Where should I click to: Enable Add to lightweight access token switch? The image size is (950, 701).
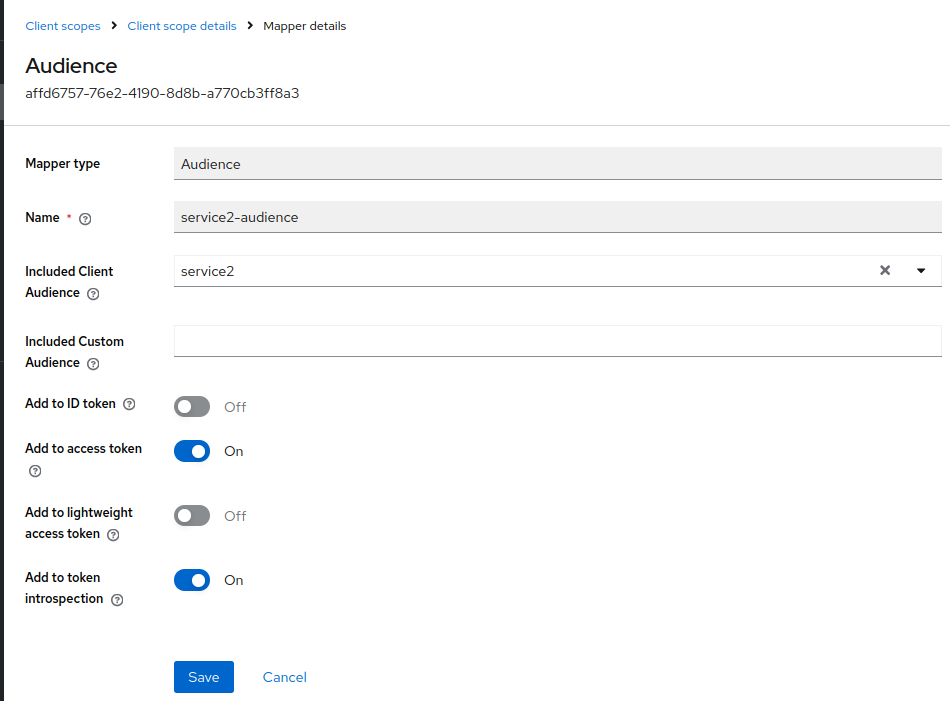tap(192, 516)
